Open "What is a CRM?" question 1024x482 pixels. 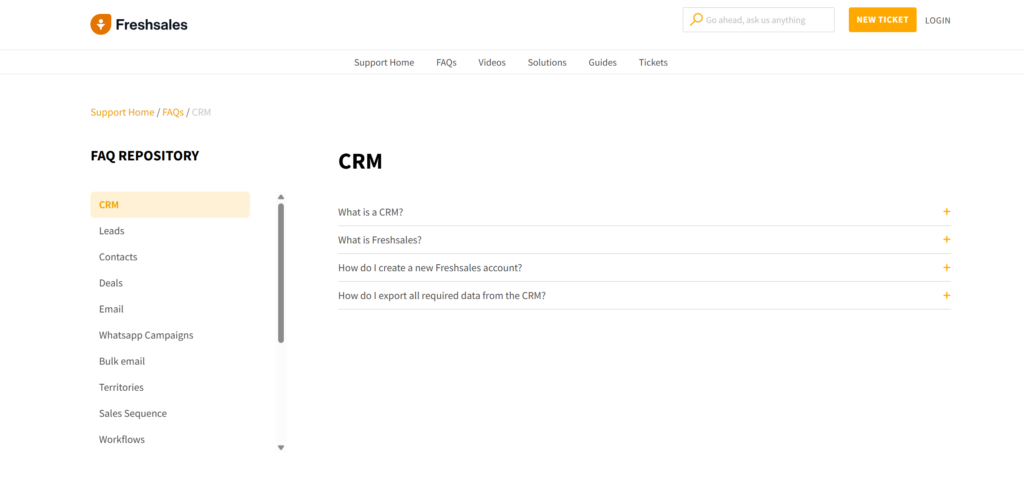tap(370, 212)
